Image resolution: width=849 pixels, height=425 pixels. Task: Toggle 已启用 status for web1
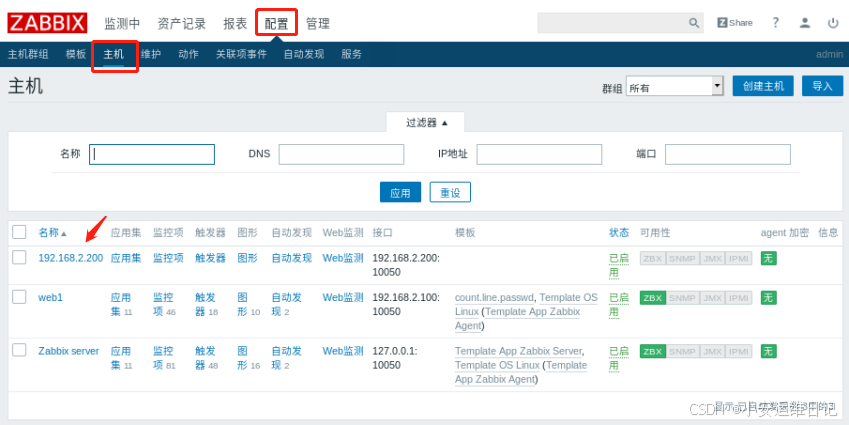click(619, 304)
